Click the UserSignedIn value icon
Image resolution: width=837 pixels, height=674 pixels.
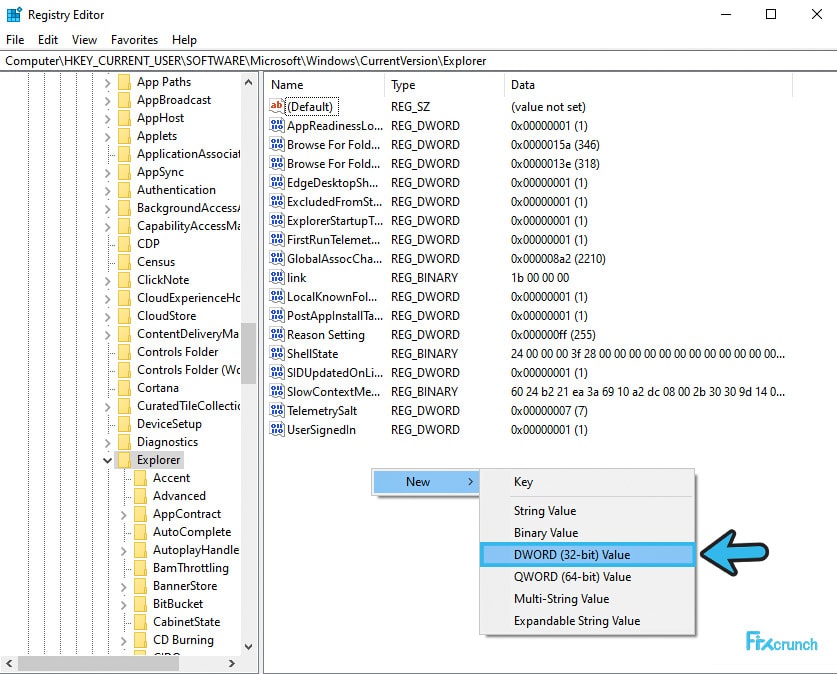coord(277,430)
